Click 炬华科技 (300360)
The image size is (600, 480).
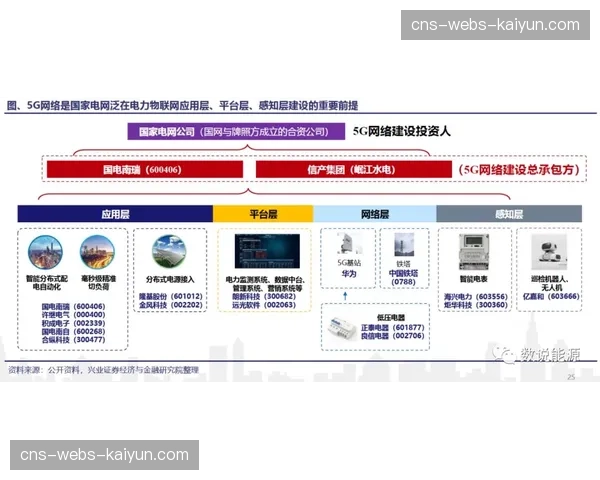(x=476, y=305)
